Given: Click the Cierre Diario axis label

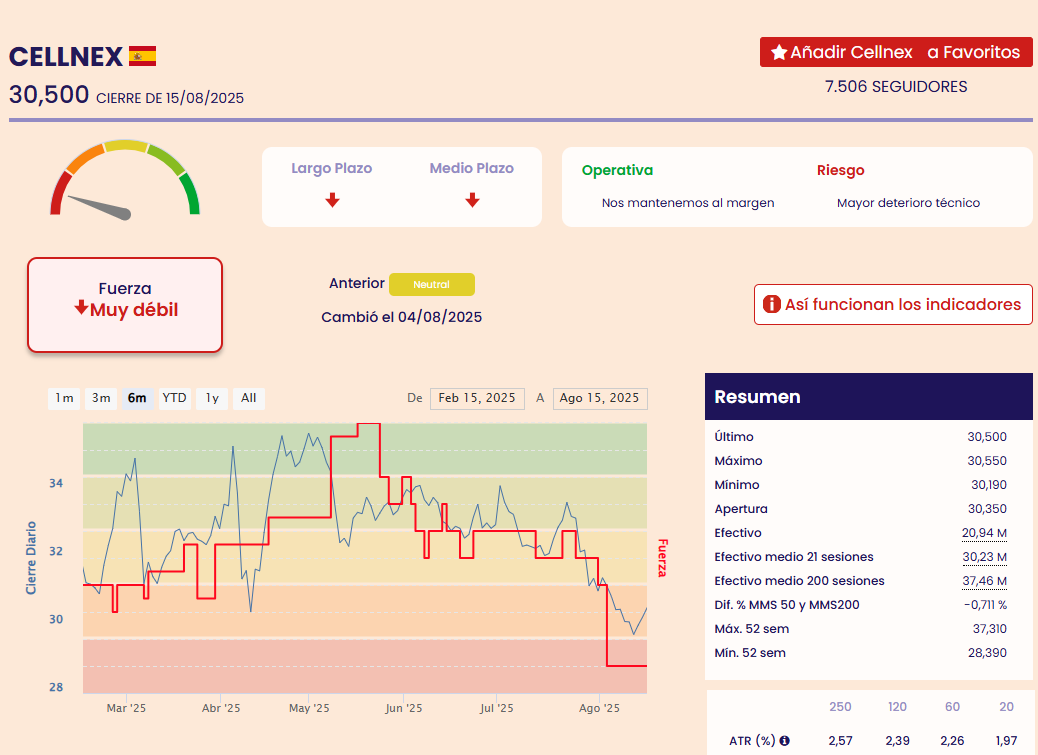Looking at the screenshot, I should pos(31,558).
